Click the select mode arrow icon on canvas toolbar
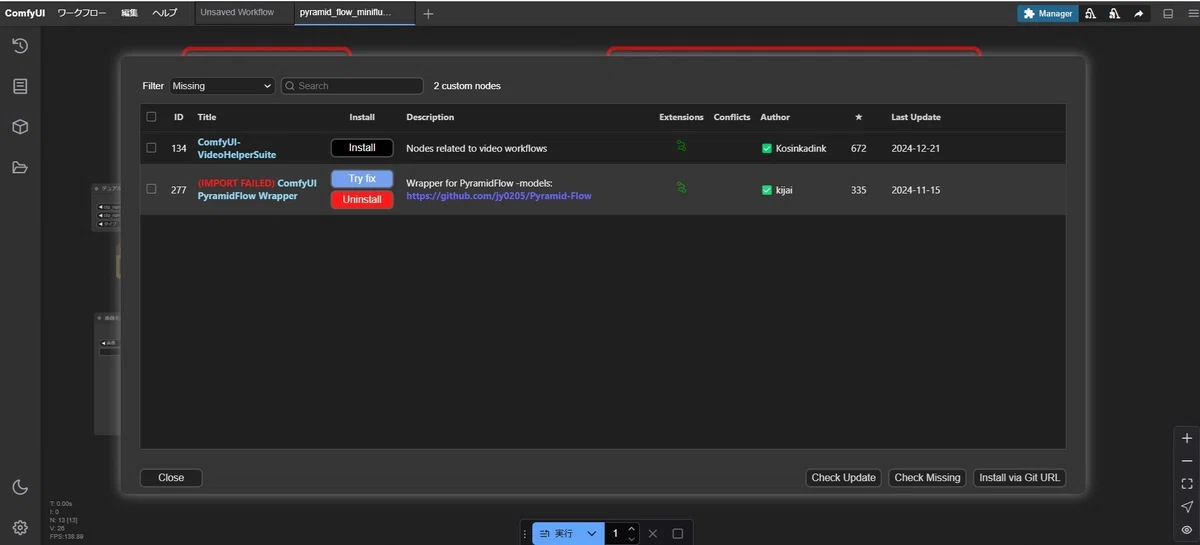 pyautogui.click(x=1187, y=507)
